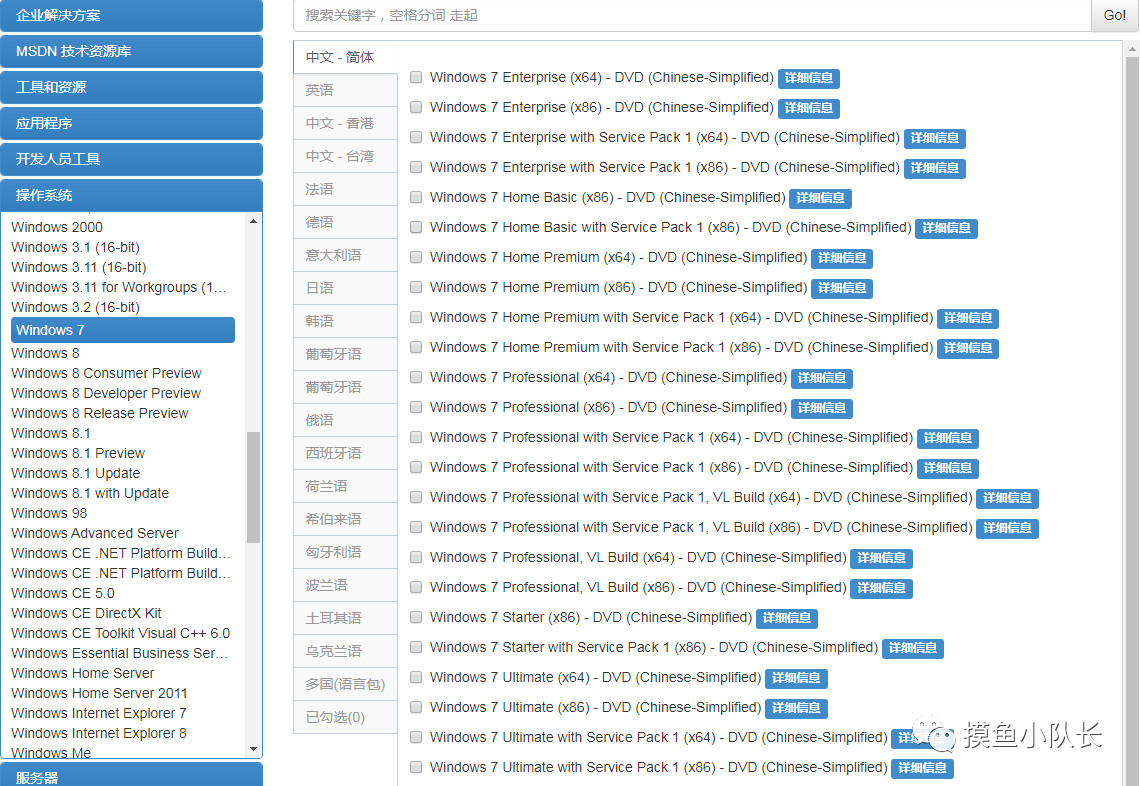View 详细信息 for Windows 7 Ultimate SP1 (x86)

[922, 768]
